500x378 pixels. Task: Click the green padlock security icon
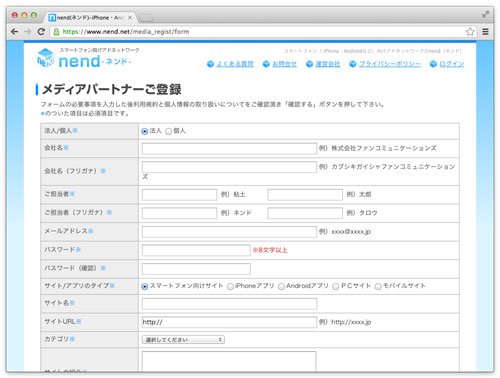point(56,32)
